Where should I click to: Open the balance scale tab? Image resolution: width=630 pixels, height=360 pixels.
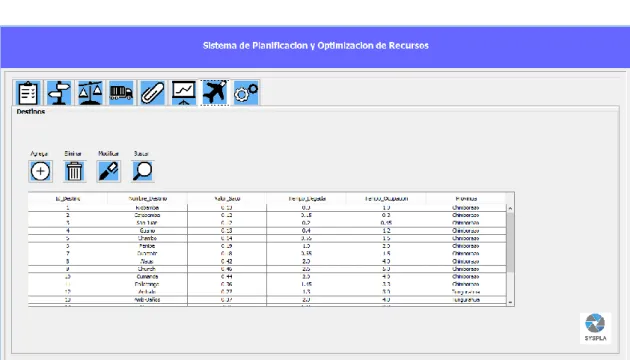(x=90, y=93)
